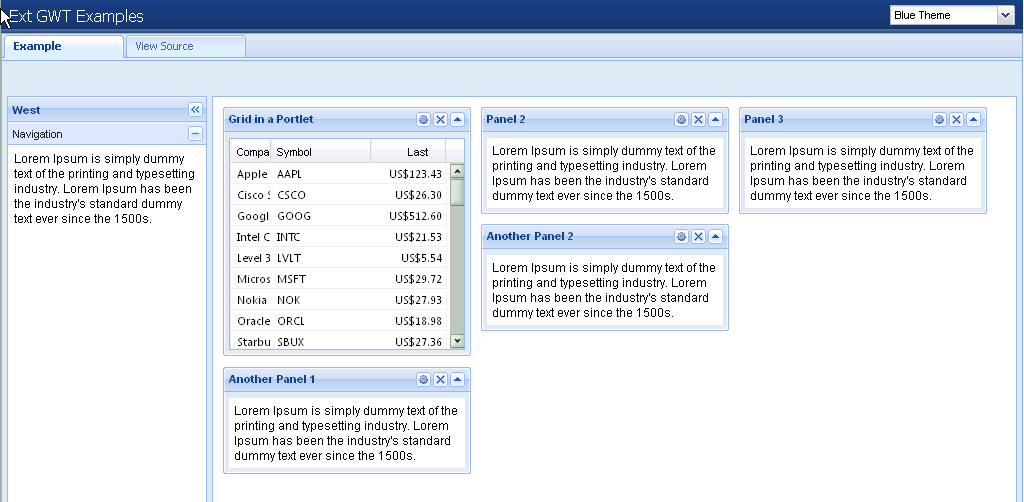
Task: Collapse Panel 3 using the arrow toggle
Action: 973,120
